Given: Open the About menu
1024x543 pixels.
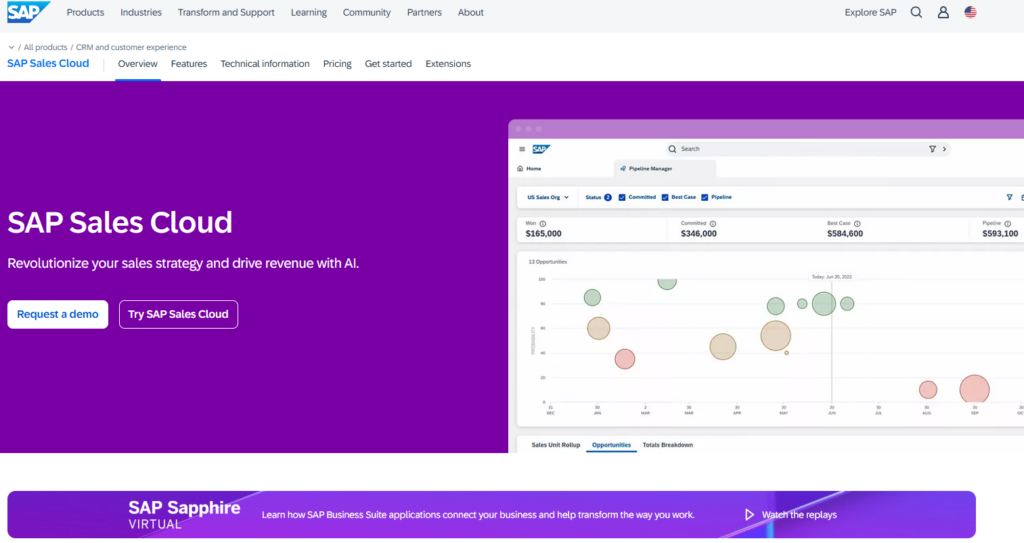Looking at the screenshot, I should click(x=470, y=12).
